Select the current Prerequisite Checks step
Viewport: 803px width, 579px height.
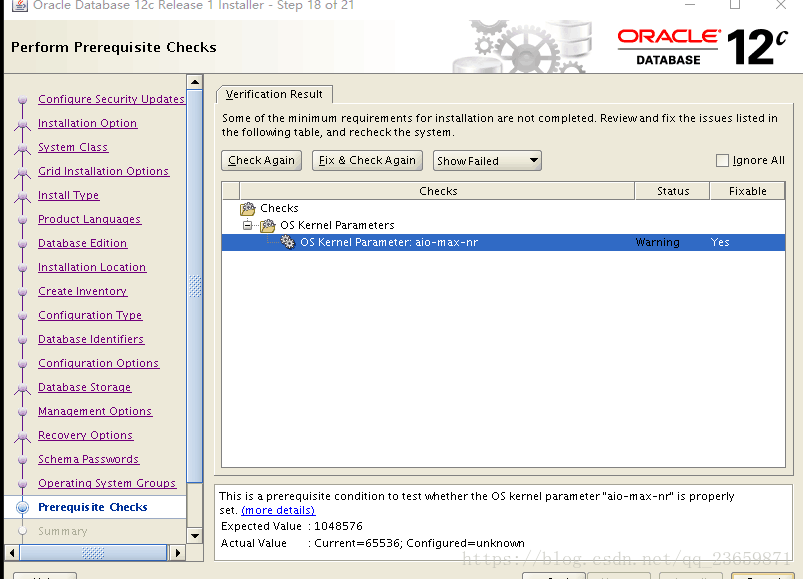pos(93,507)
